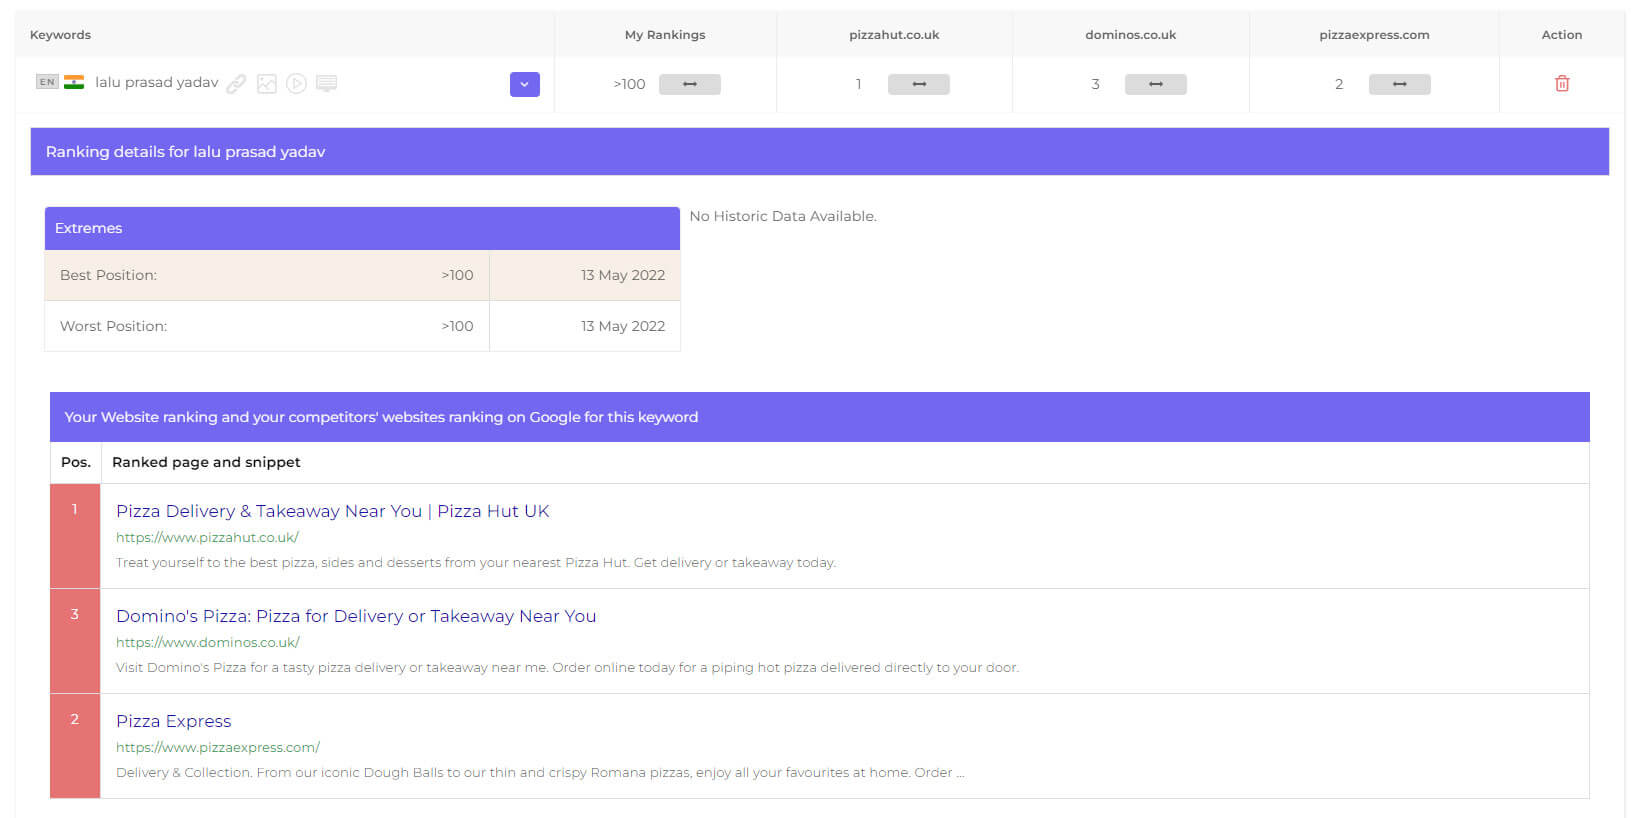Delete the keyword with the trash icon
This screenshot has height=818, width=1641.
pos(1562,84)
